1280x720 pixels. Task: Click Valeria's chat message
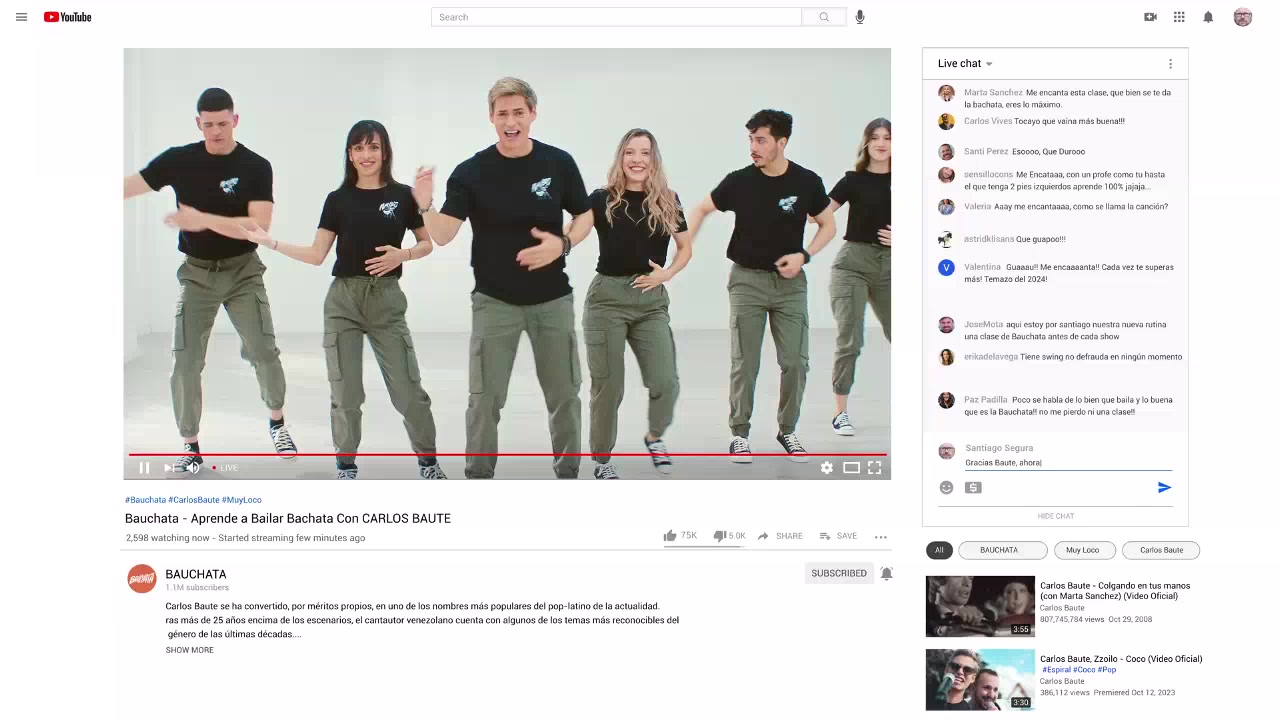click(x=1081, y=207)
